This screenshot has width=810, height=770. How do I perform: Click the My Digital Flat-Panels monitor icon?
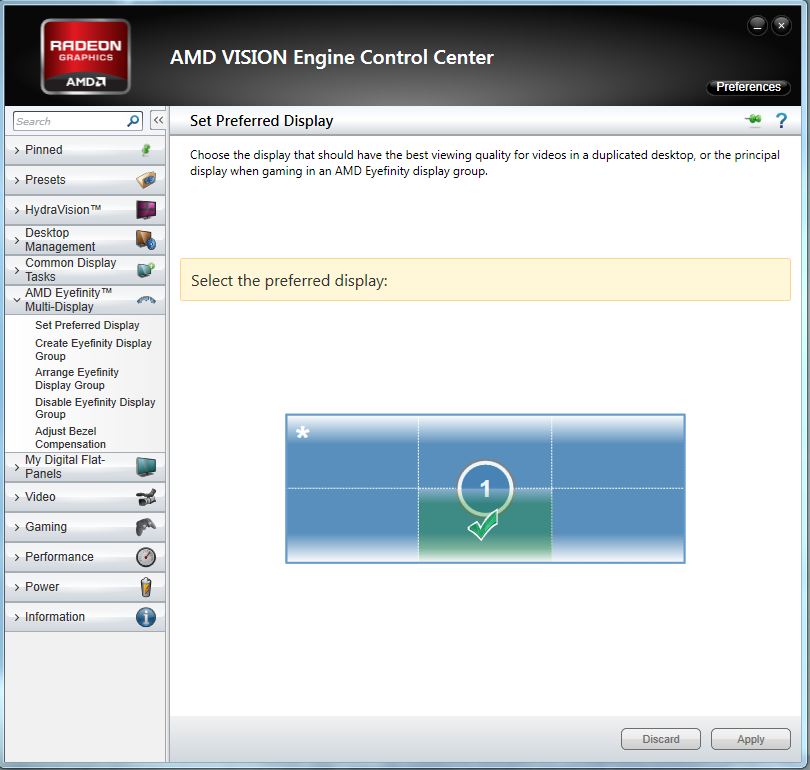tap(146, 466)
